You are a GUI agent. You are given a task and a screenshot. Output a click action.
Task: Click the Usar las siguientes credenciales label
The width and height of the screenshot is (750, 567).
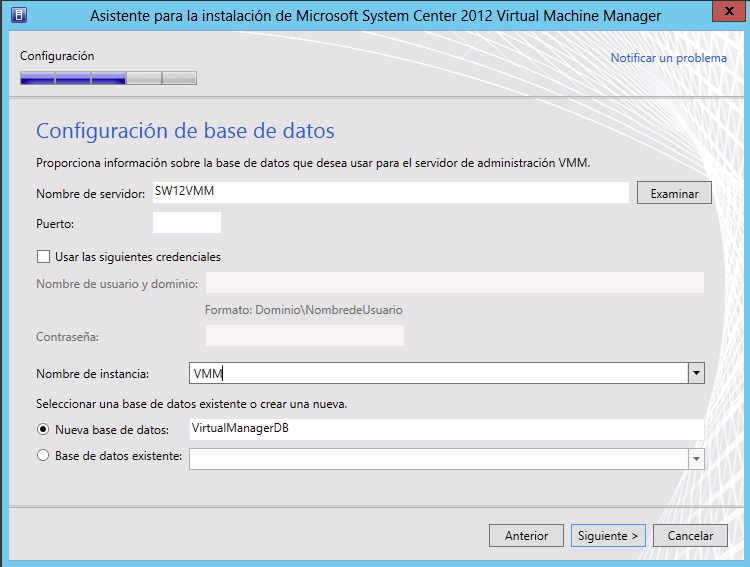[x=138, y=257]
